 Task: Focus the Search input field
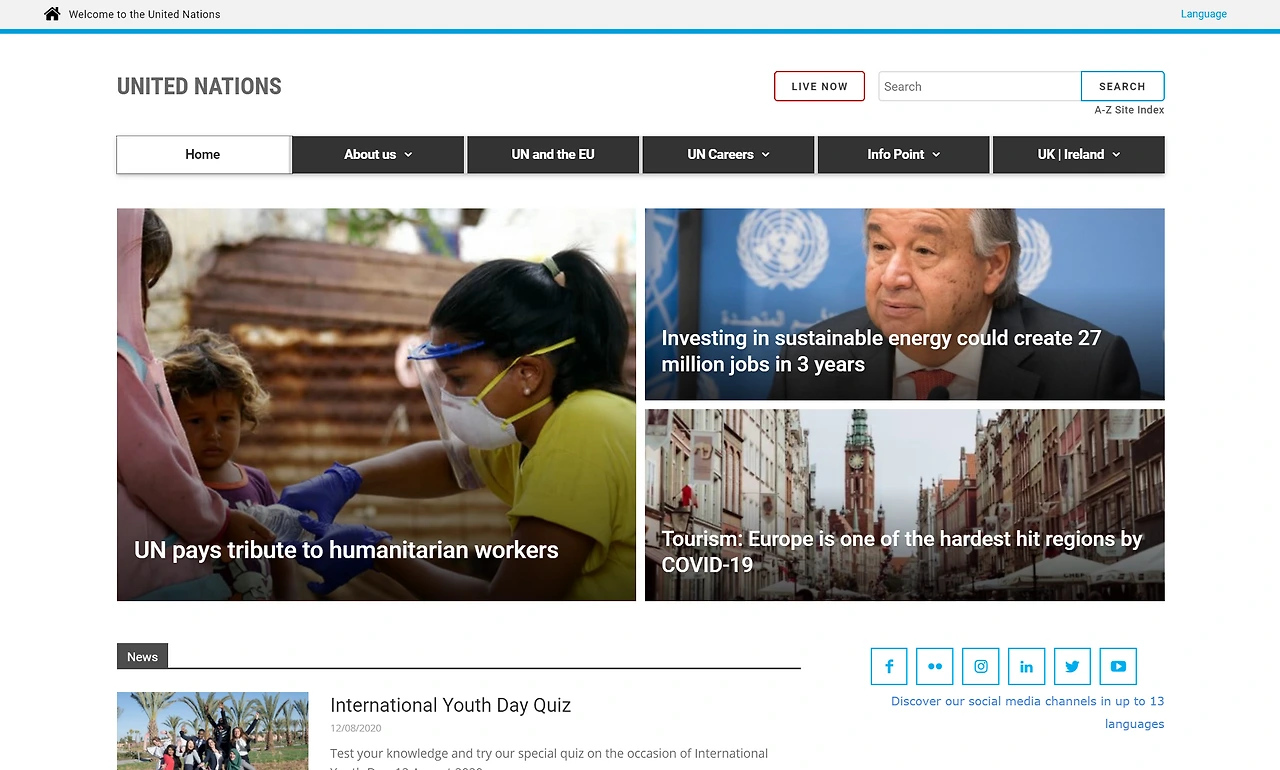pyautogui.click(x=979, y=86)
